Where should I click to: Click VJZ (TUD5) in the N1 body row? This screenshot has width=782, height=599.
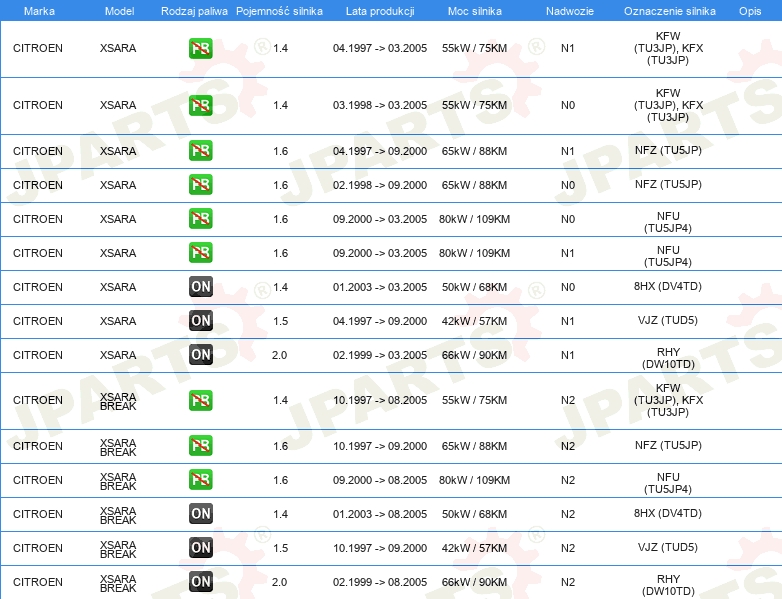[668, 320]
